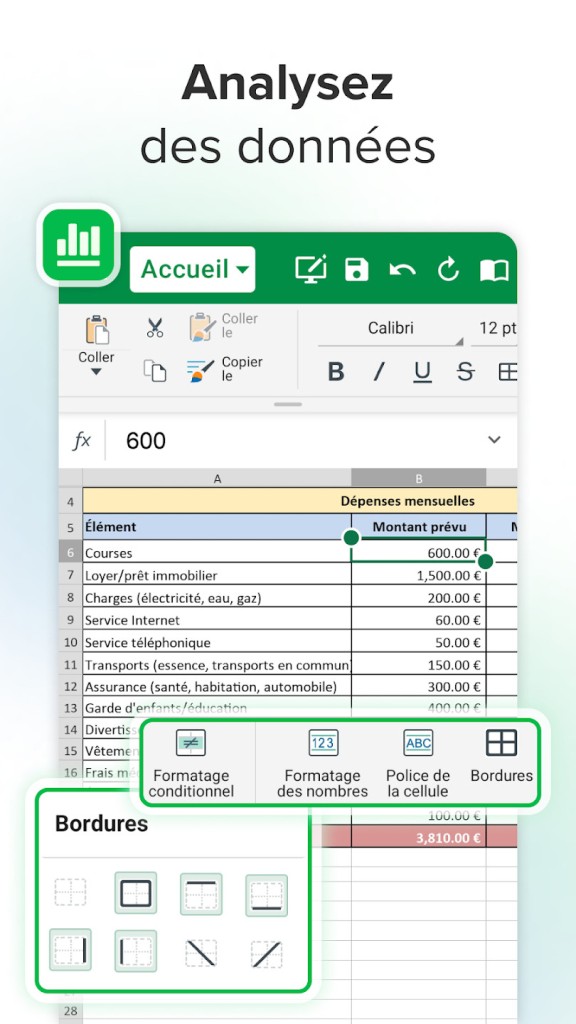Viewport: 576px width, 1024px height.
Task: Select the Copier le format painter
Action: (224, 369)
